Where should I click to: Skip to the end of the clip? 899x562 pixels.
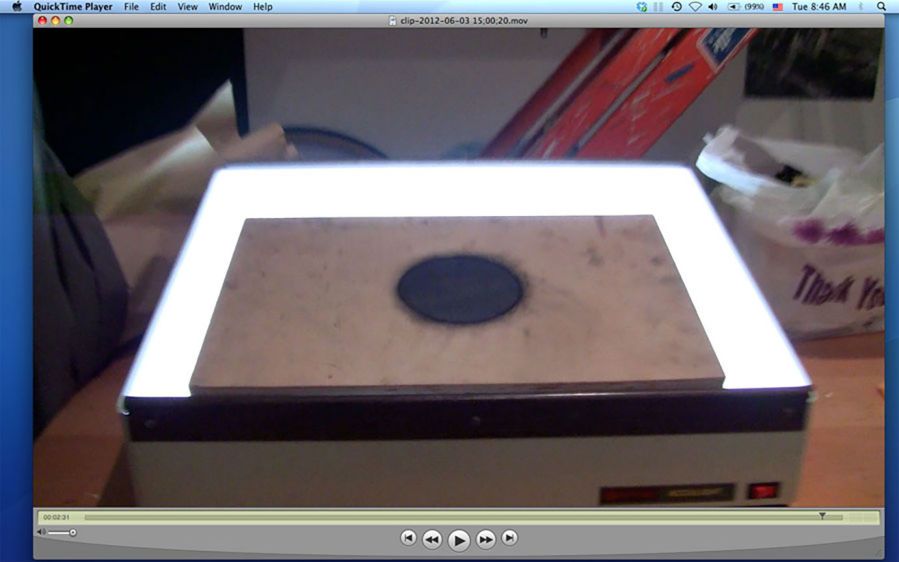pyautogui.click(x=510, y=538)
